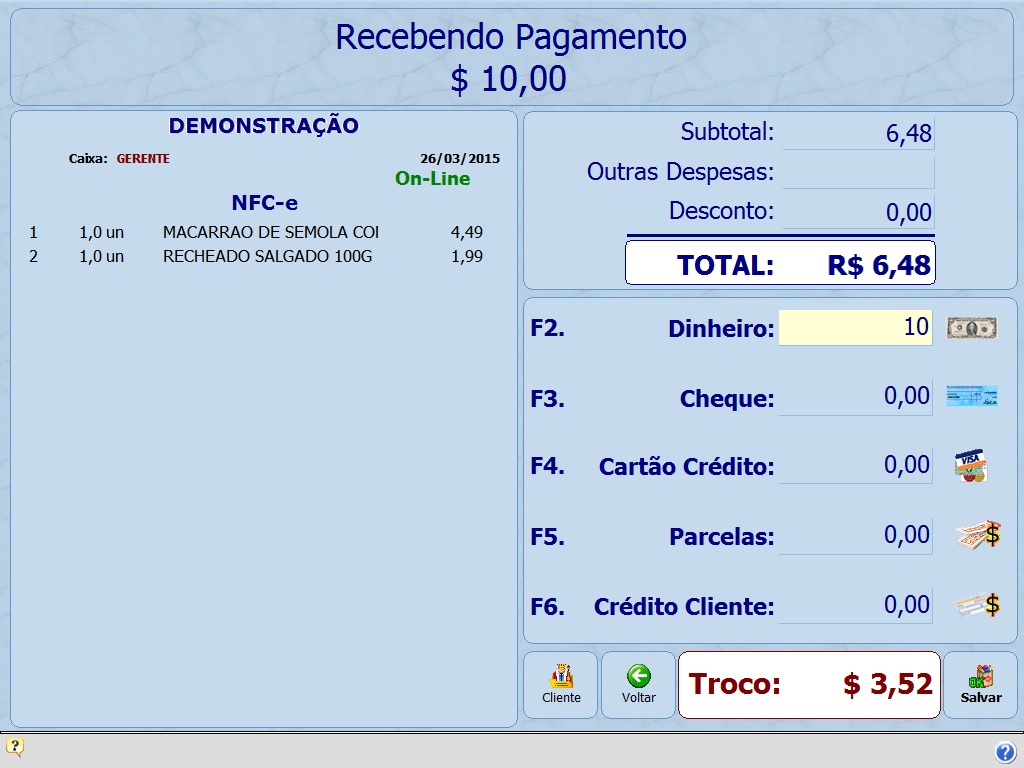This screenshot has height=768, width=1024.
Task: Click the TOTAL R$ 6,48 box
Action: [780, 263]
